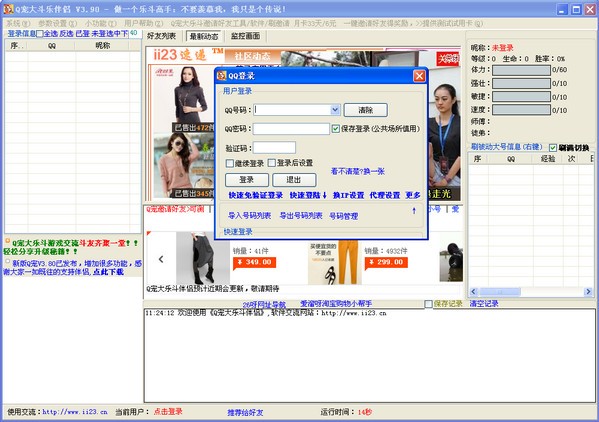Uncheck the 保存登录 checkbox
Viewport: 599px width, 422px height.
[335, 129]
